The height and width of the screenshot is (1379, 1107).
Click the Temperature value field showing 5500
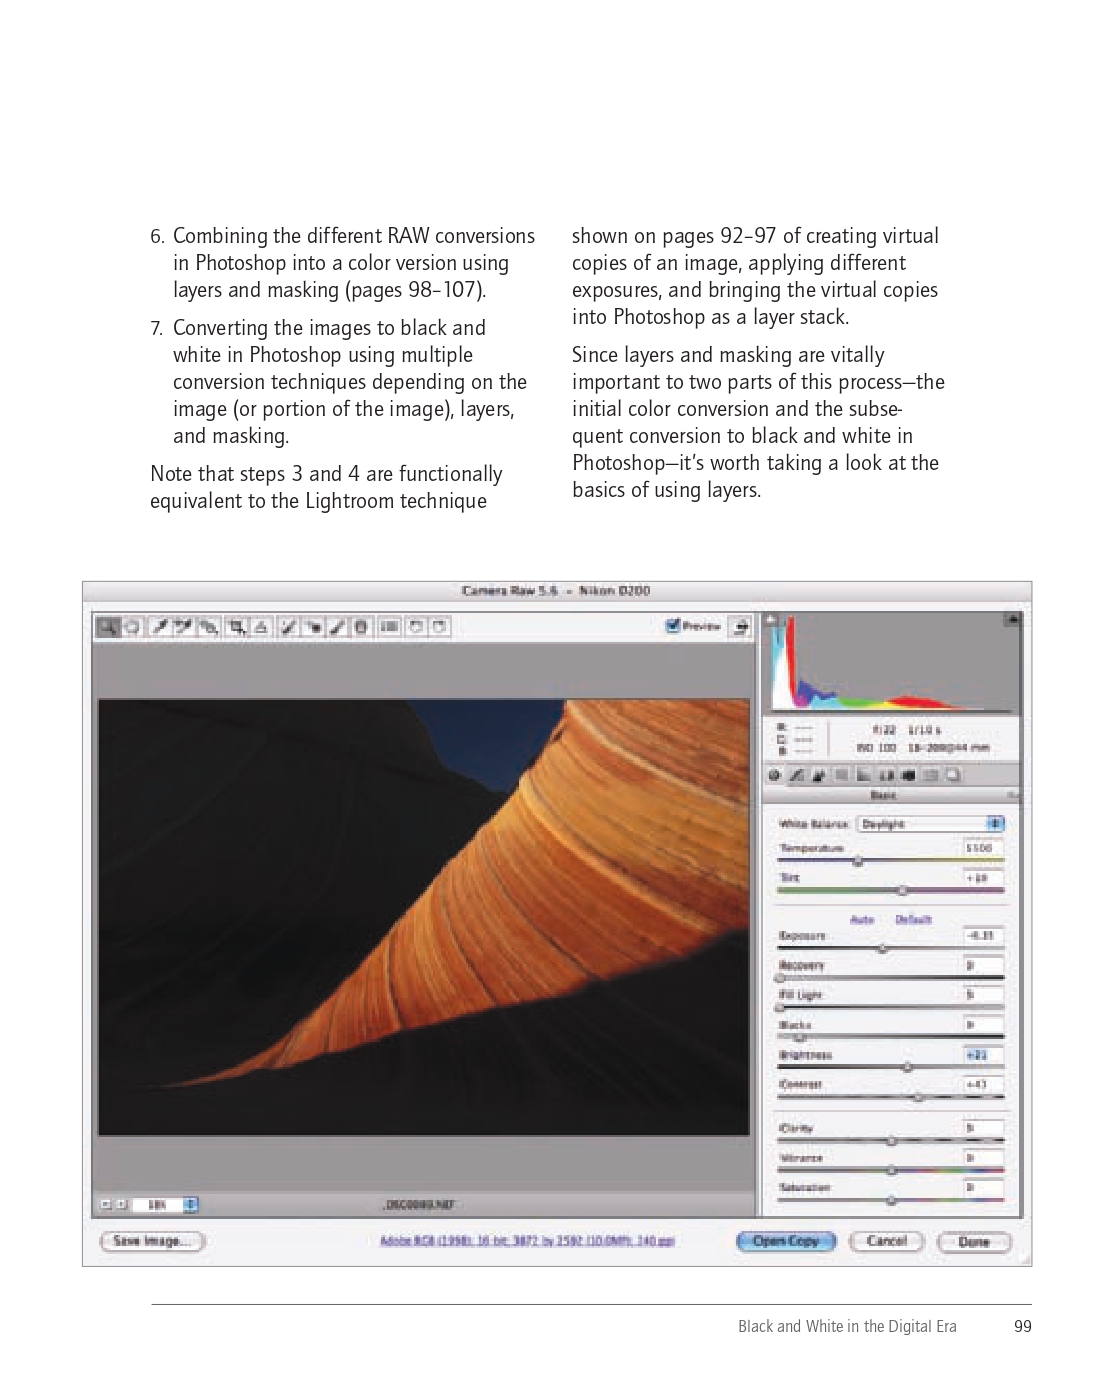(983, 847)
